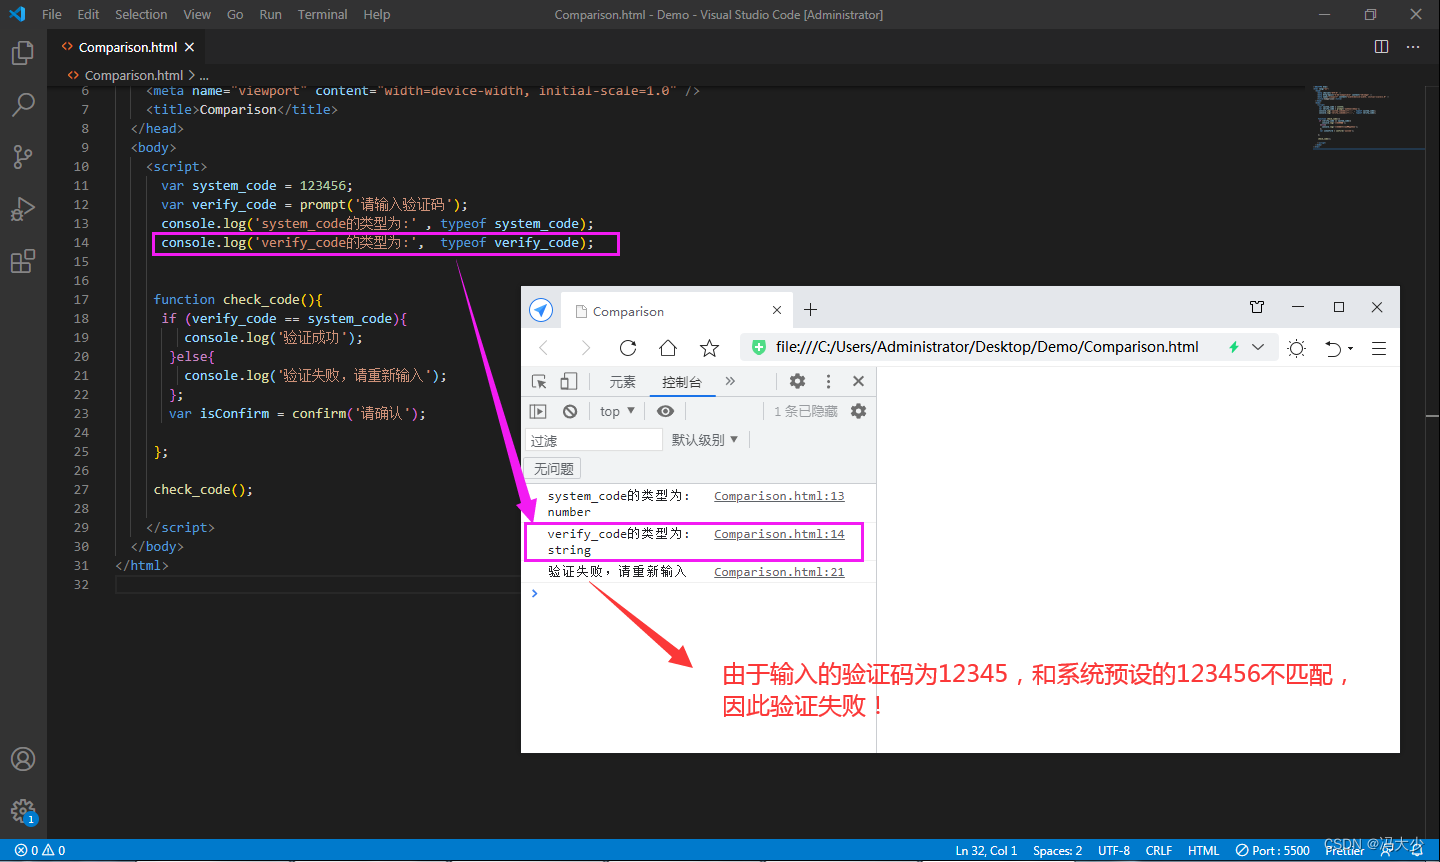Screen dimensions: 1440x862
Task: Click the lightning speed-mode icon in address bar
Action: pyautogui.click(x=1234, y=347)
